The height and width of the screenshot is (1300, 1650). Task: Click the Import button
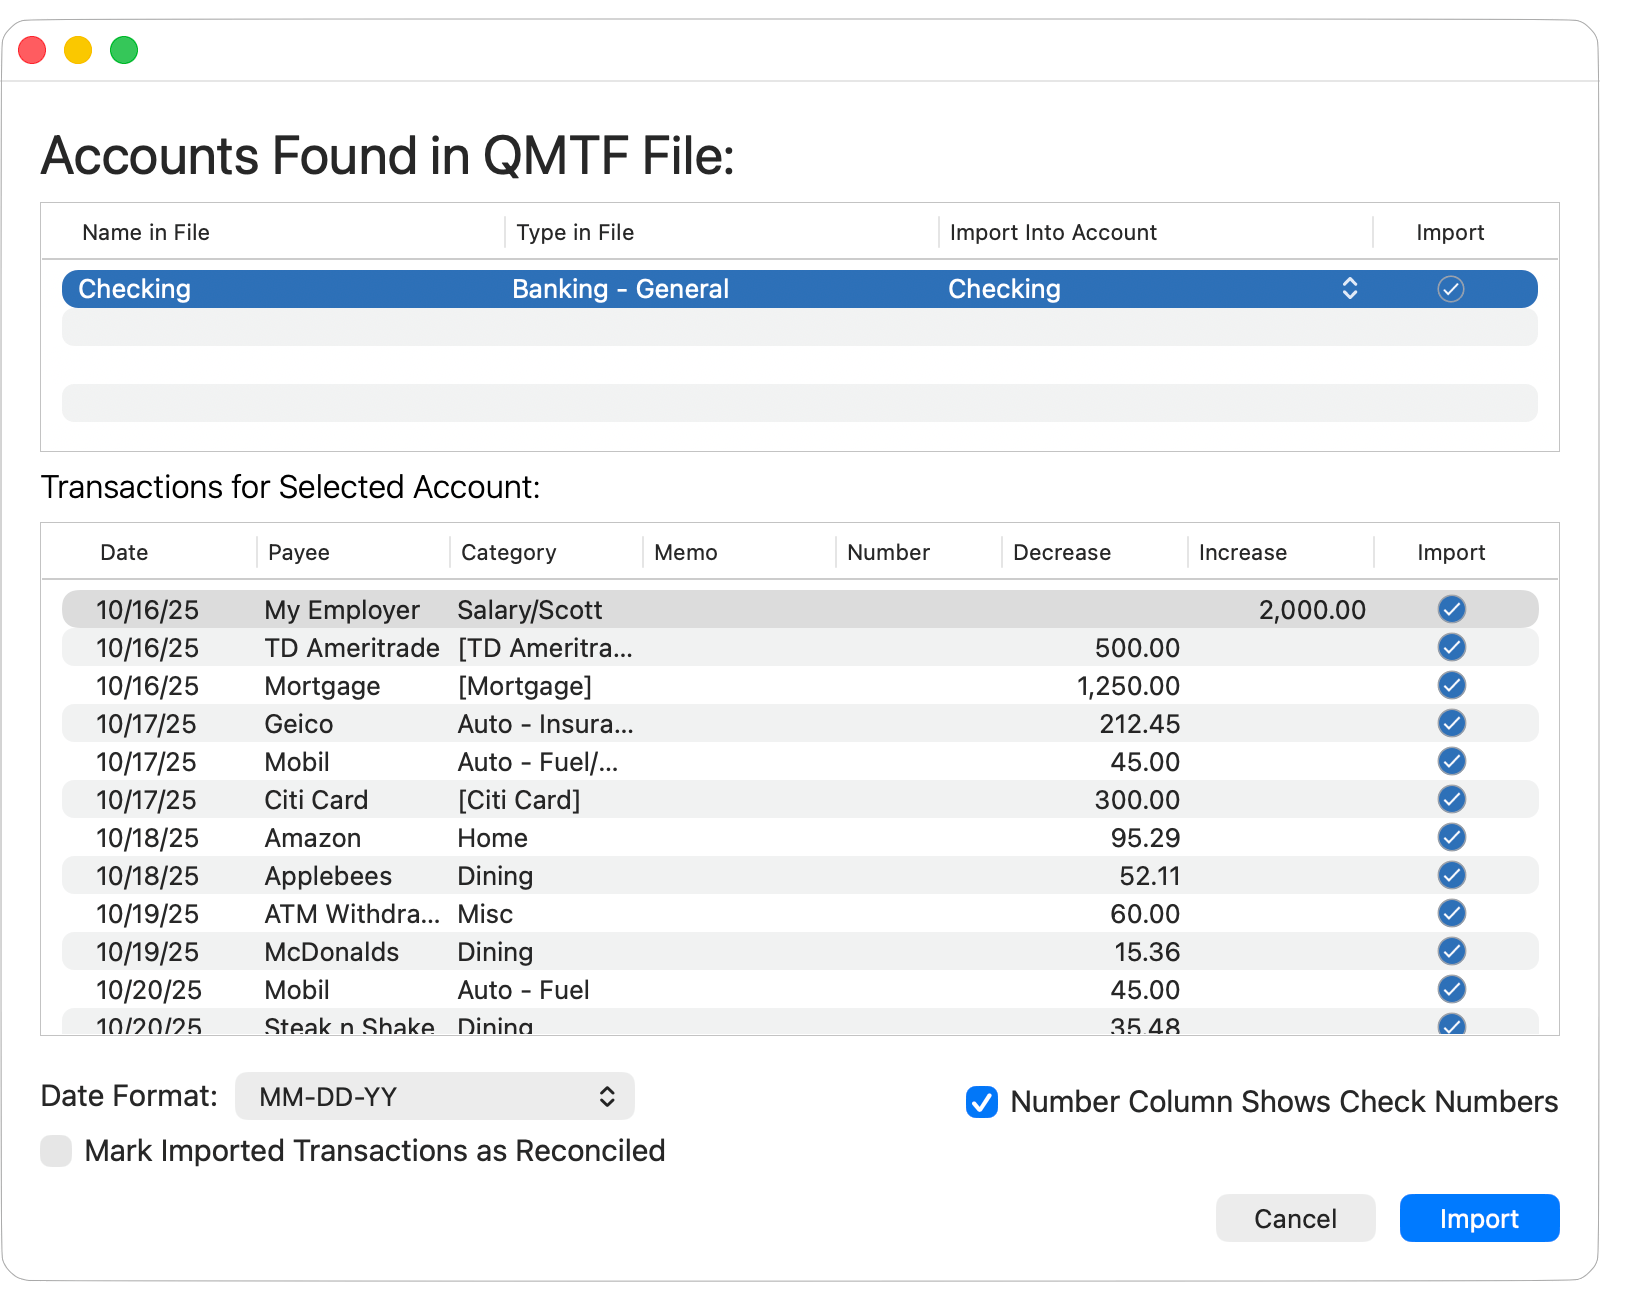coord(1479,1218)
